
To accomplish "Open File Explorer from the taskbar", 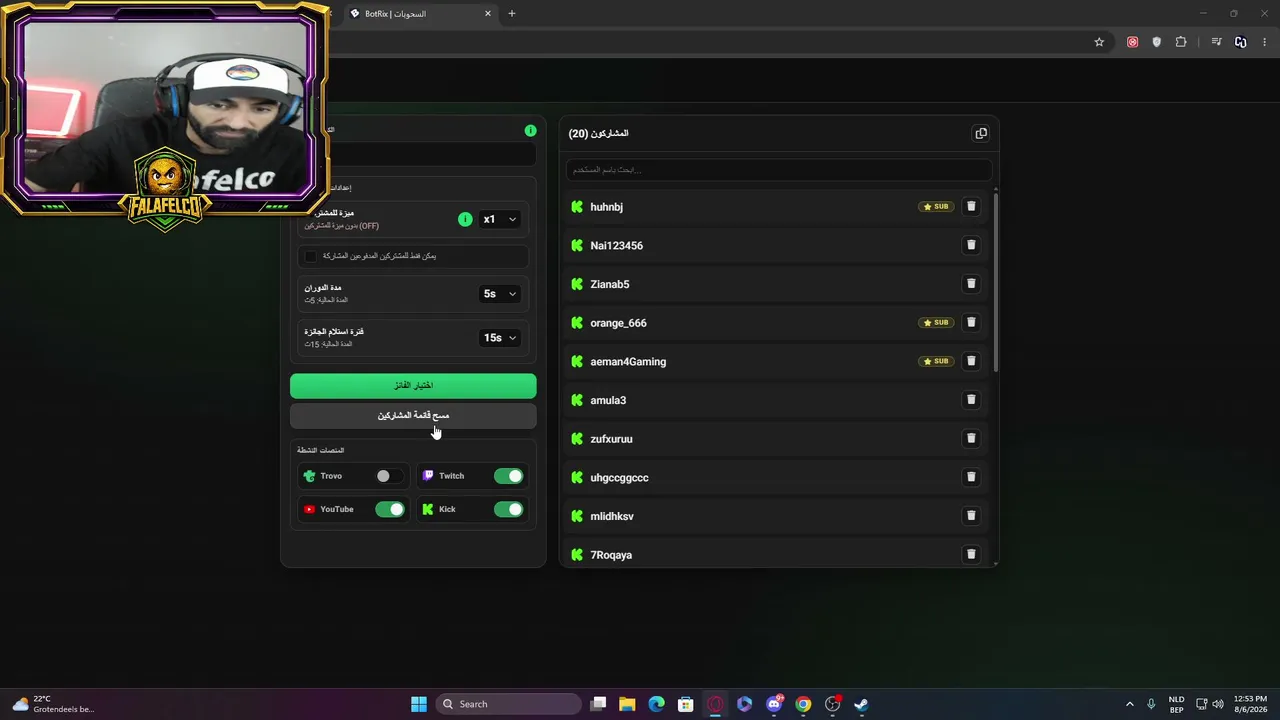I will 627,704.
